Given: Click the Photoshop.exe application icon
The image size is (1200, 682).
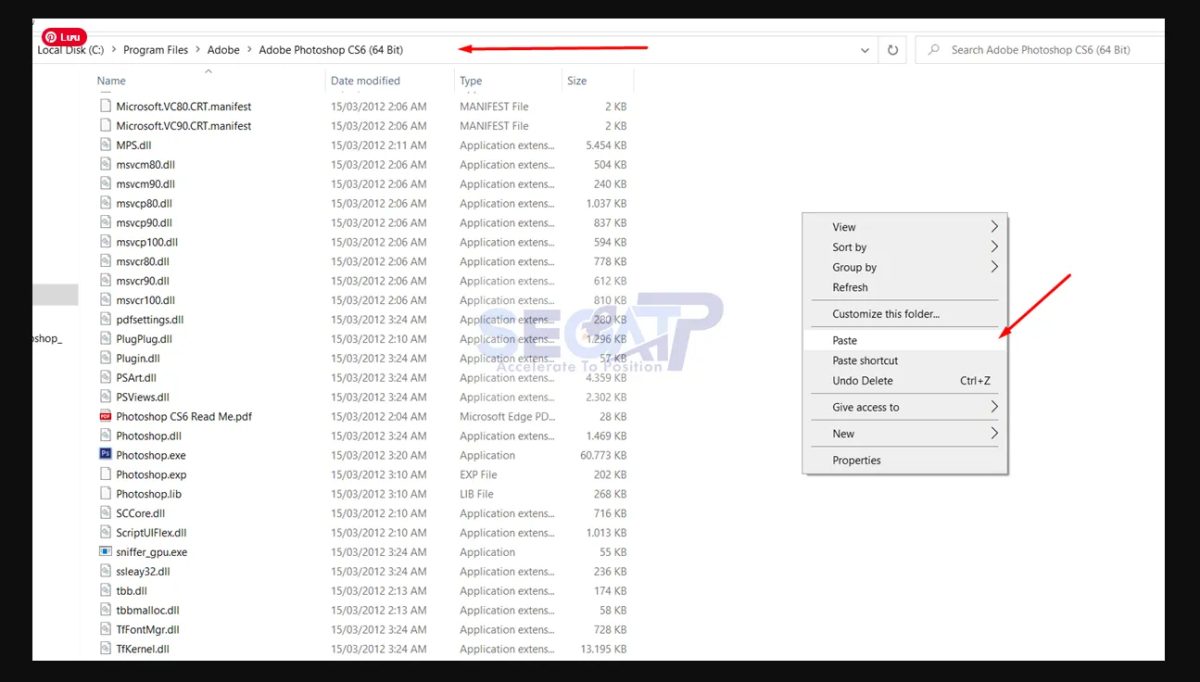Looking at the screenshot, I should coord(106,455).
